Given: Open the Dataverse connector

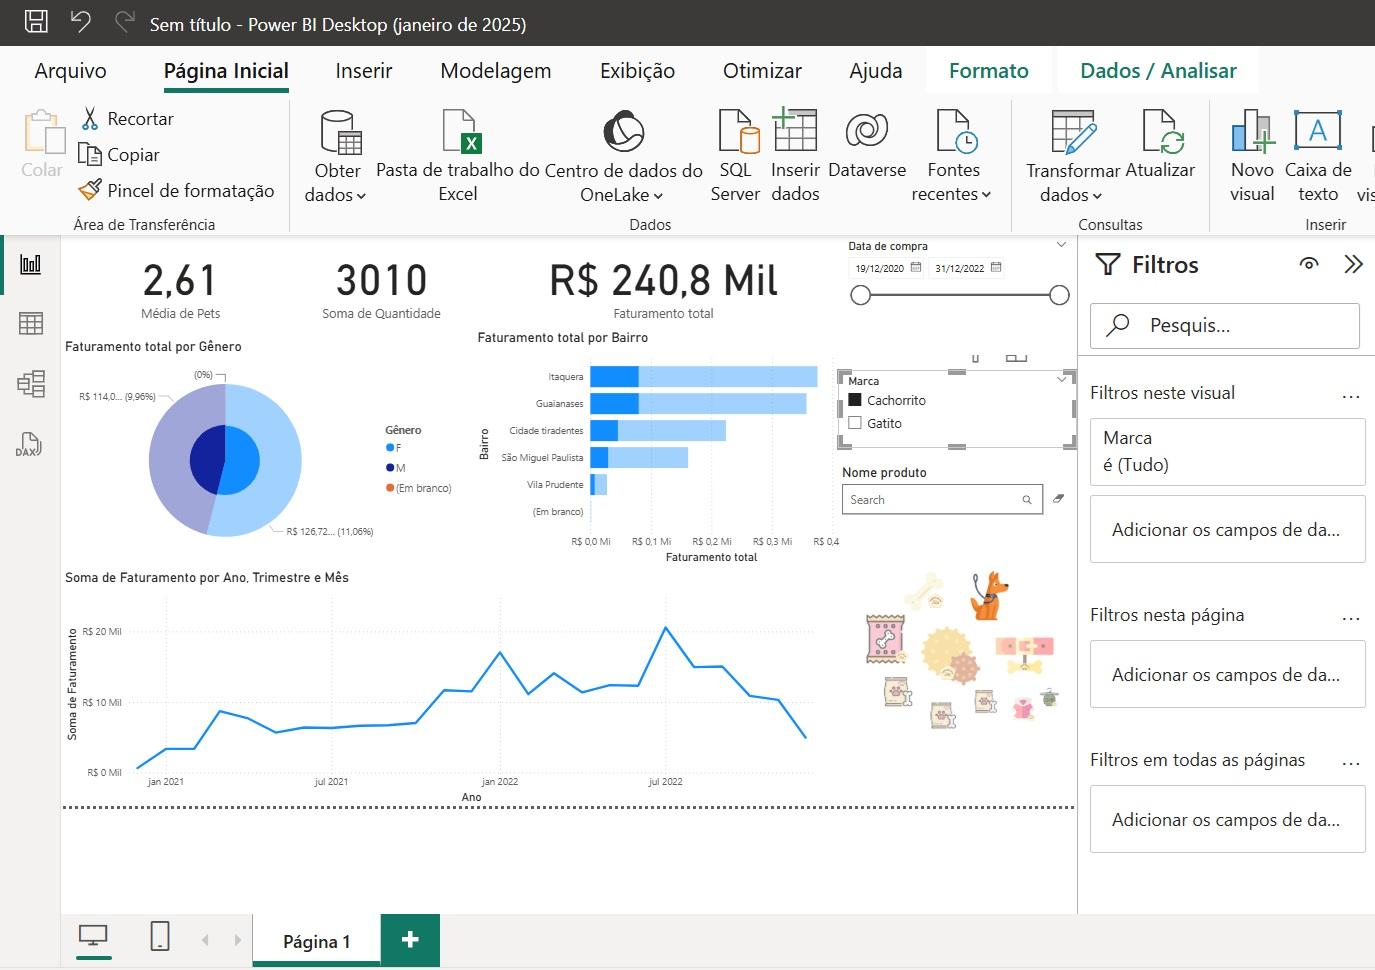Looking at the screenshot, I should [867, 145].
